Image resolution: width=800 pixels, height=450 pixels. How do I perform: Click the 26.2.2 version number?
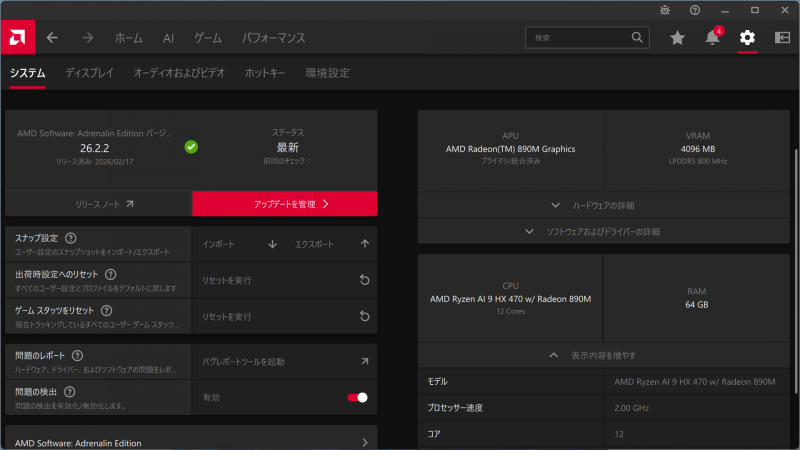pos(94,148)
